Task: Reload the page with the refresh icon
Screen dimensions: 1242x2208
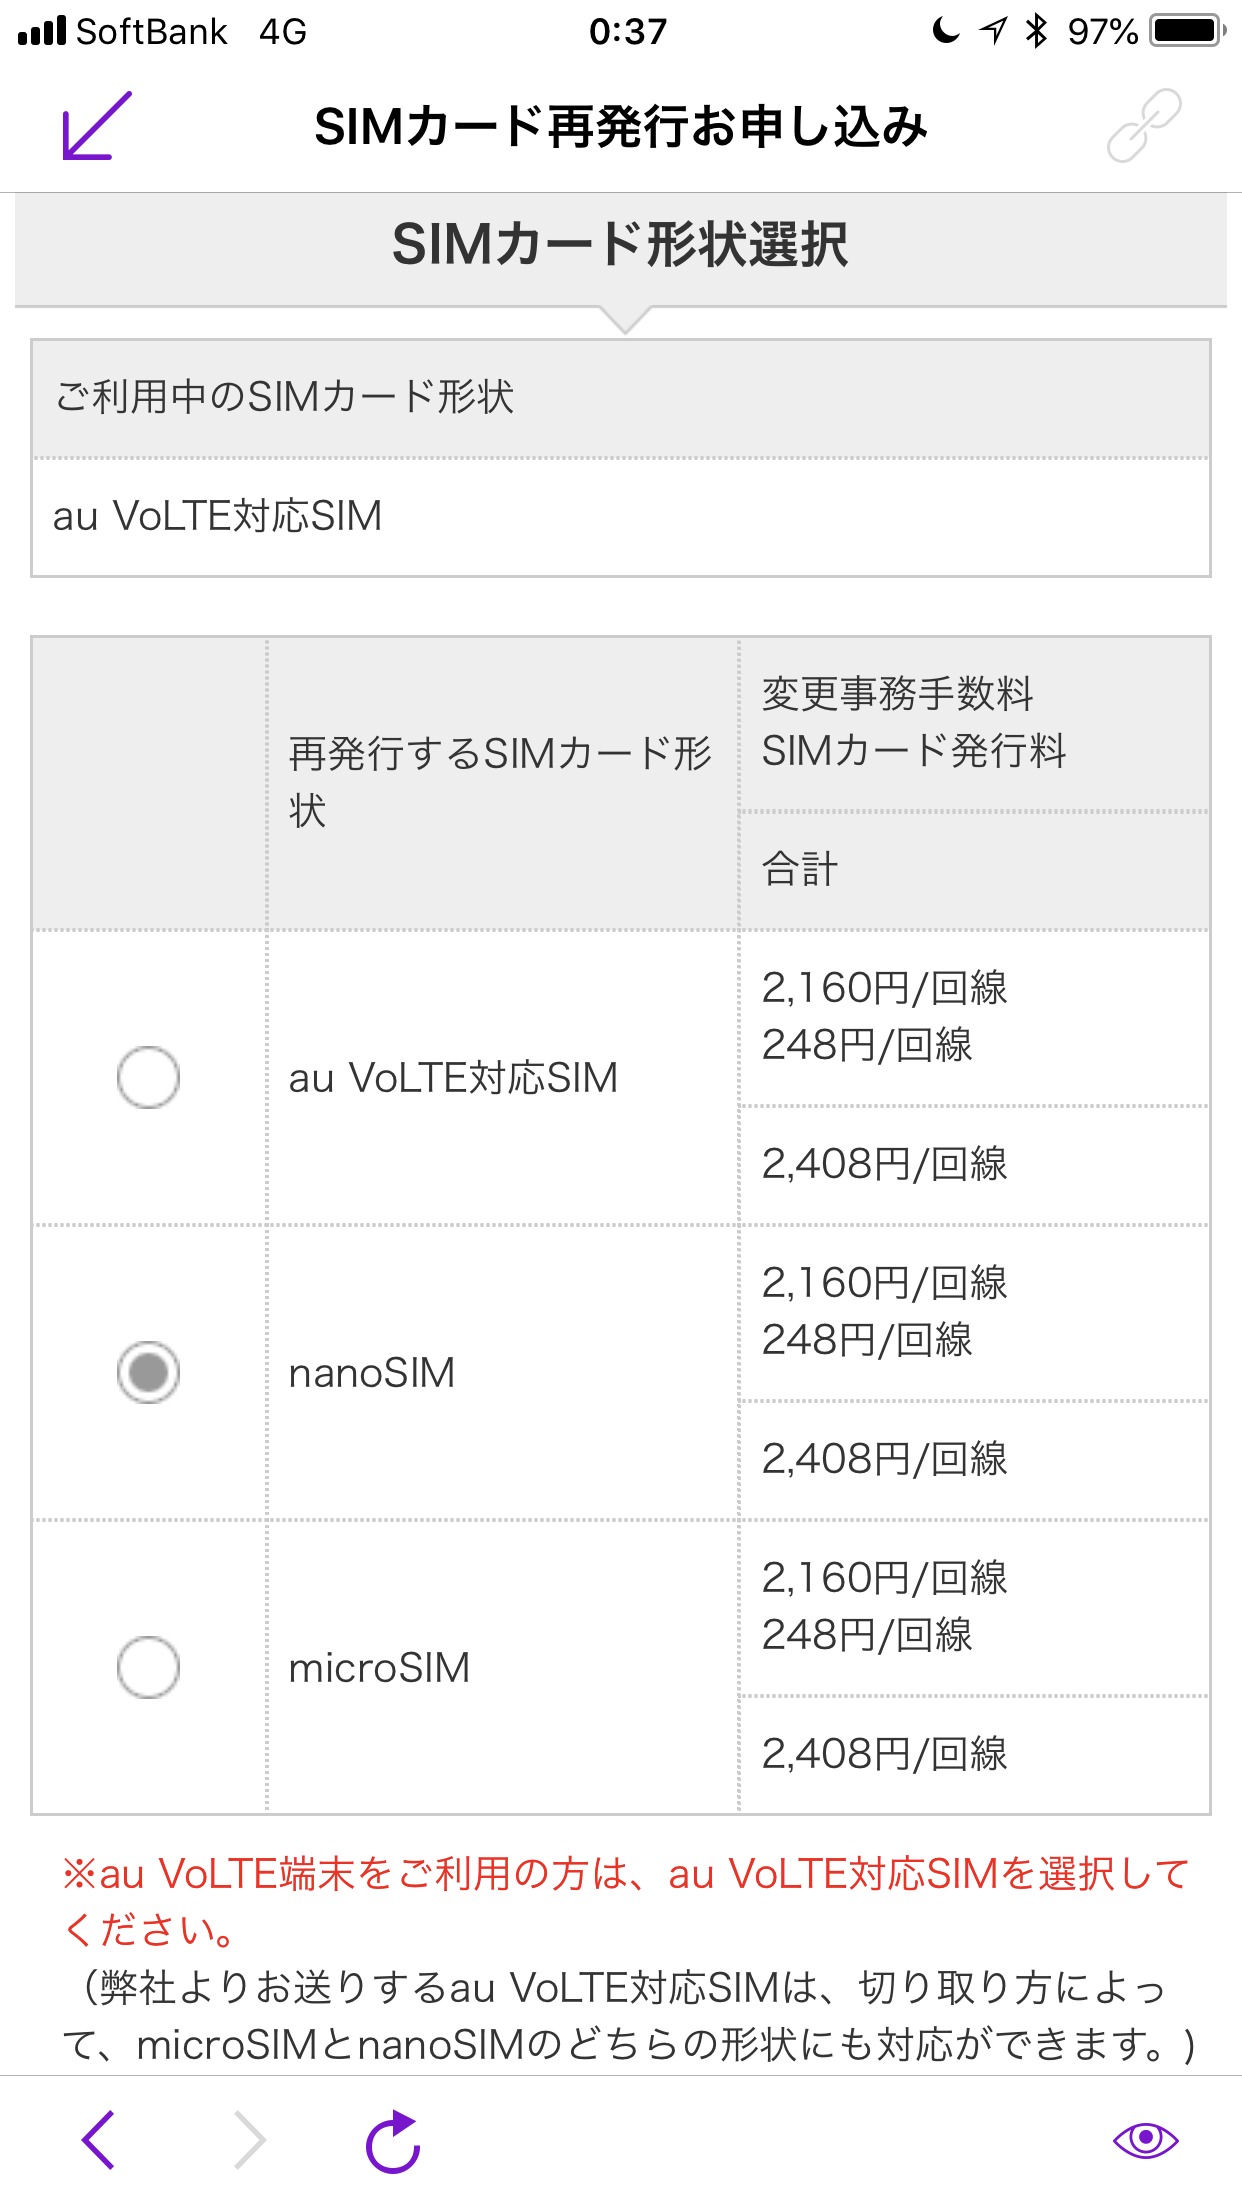Action: click(392, 2140)
